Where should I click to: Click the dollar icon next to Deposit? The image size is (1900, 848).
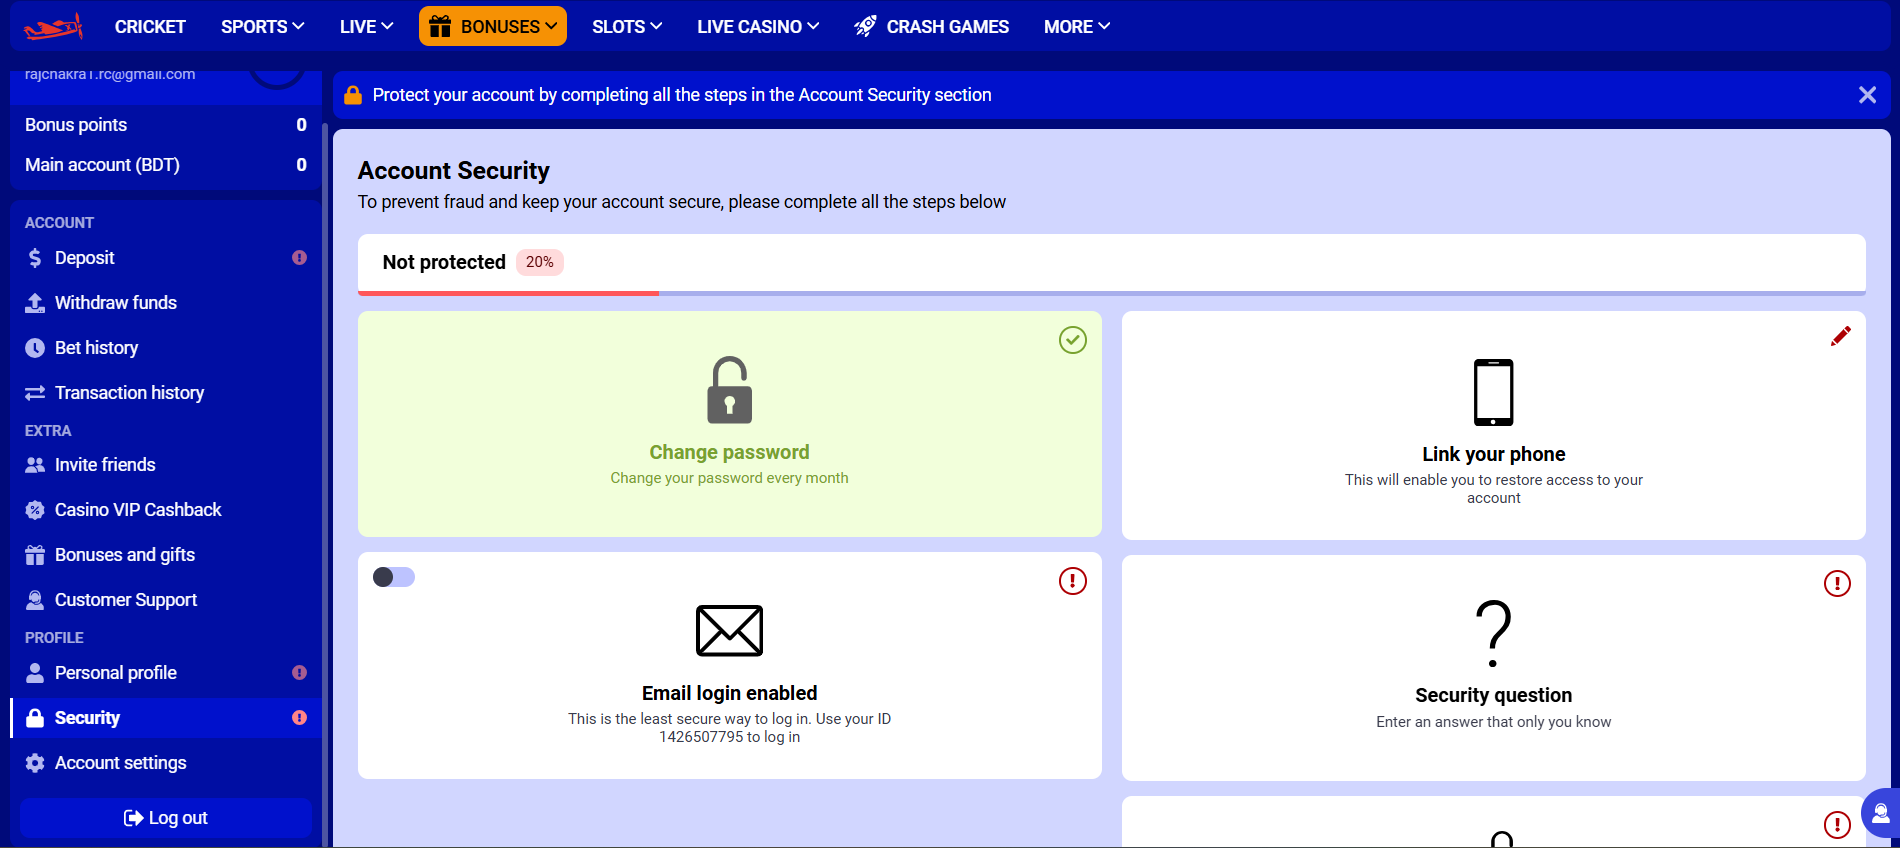click(x=35, y=258)
